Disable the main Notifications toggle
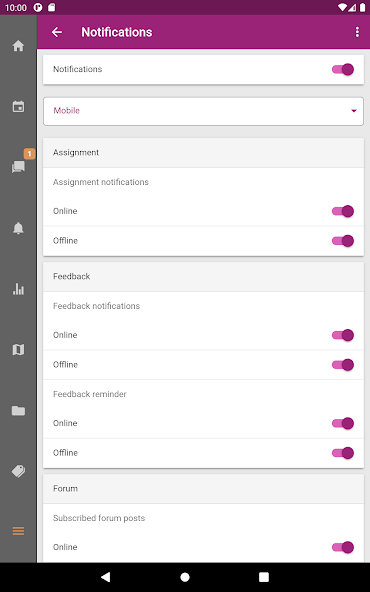This screenshot has width=370, height=592. pos(342,69)
